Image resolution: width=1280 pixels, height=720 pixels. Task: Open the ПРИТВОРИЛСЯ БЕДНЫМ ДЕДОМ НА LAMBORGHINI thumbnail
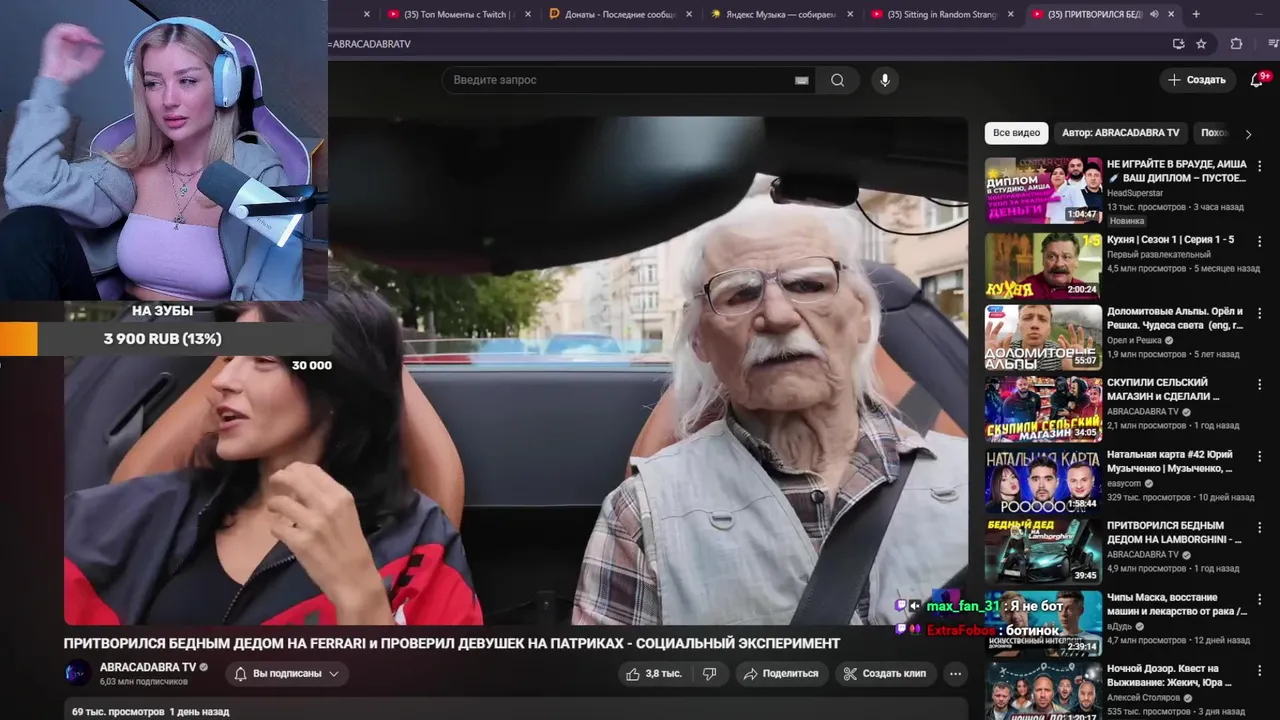[1043, 551]
